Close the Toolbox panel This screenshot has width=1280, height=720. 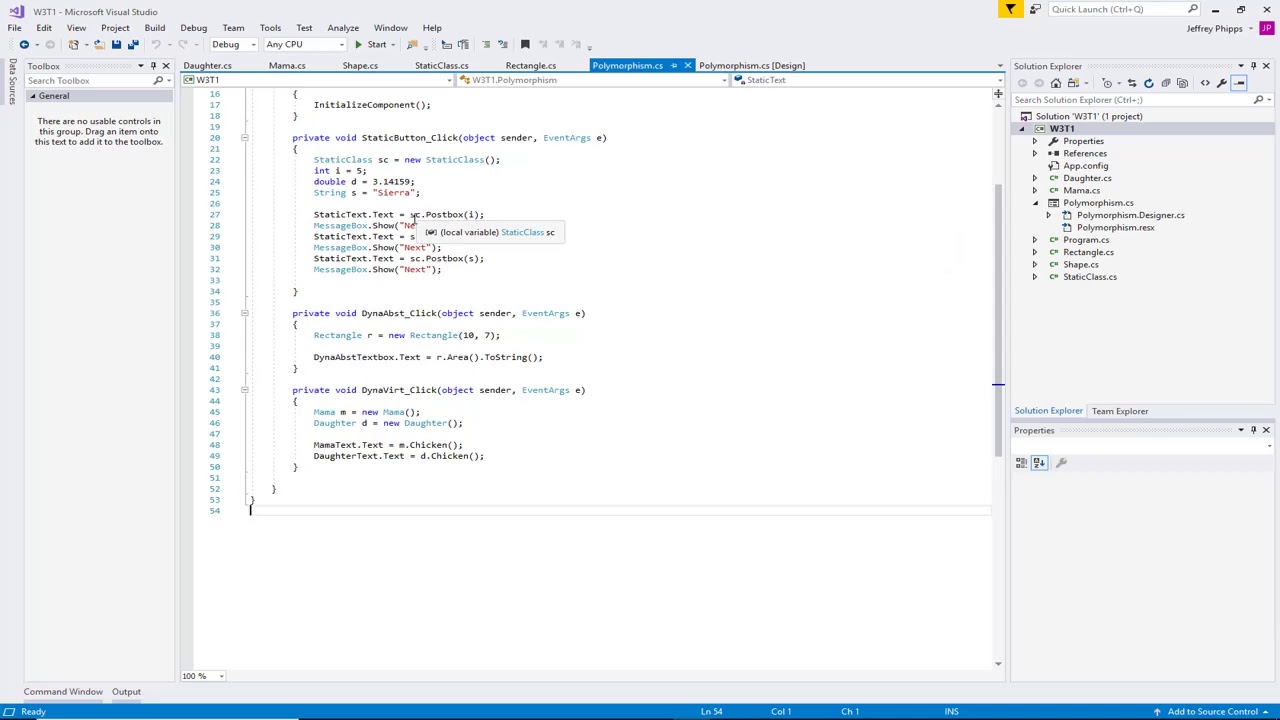point(166,66)
